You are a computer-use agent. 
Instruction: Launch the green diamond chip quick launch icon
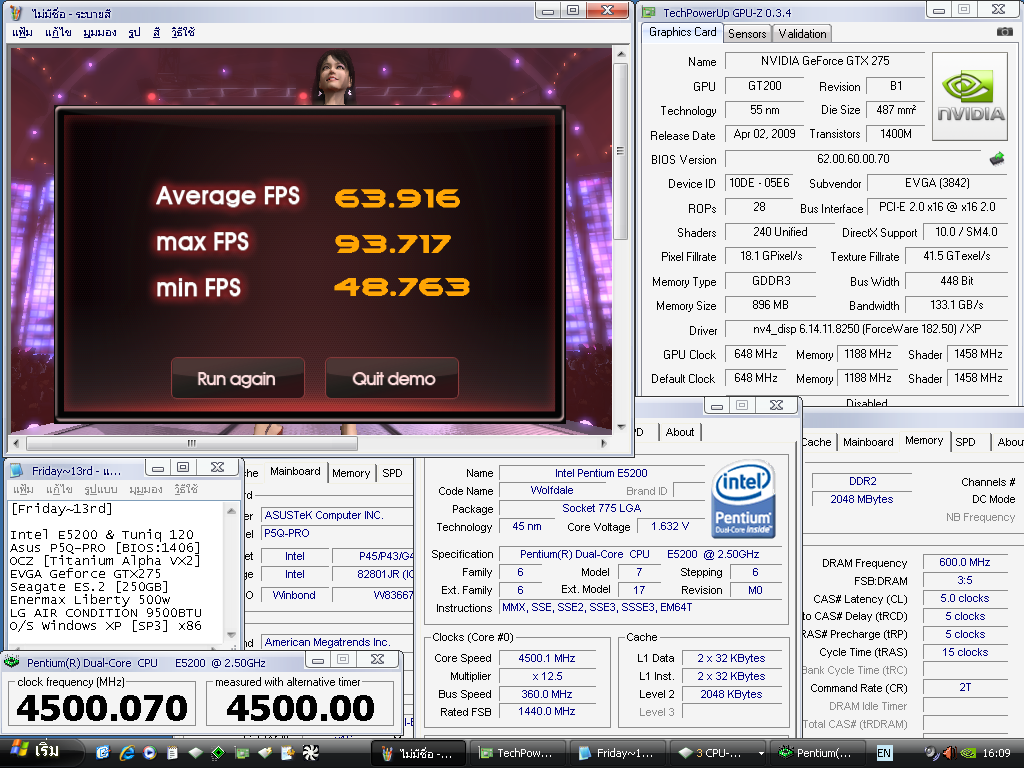click(x=218, y=753)
